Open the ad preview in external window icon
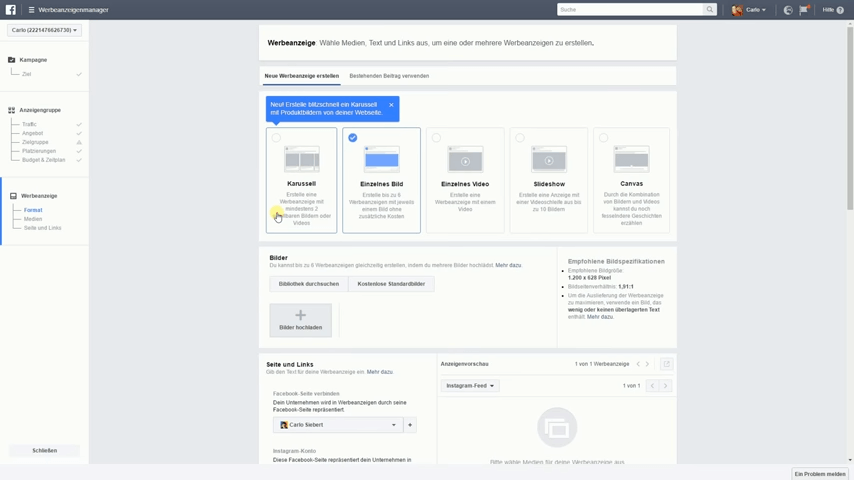The height and width of the screenshot is (480, 854). tap(666, 364)
